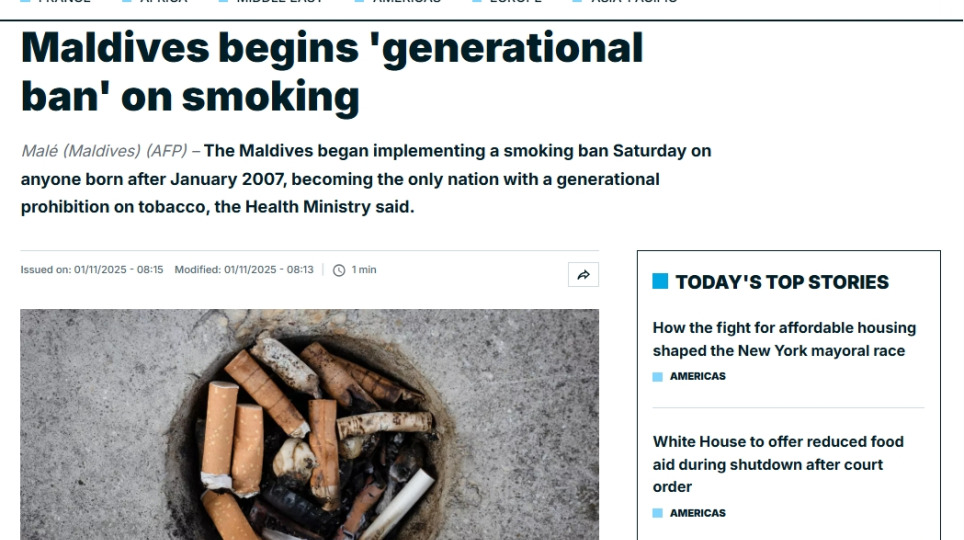Click the 'Issued on' date text

click(x=92, y=270)
